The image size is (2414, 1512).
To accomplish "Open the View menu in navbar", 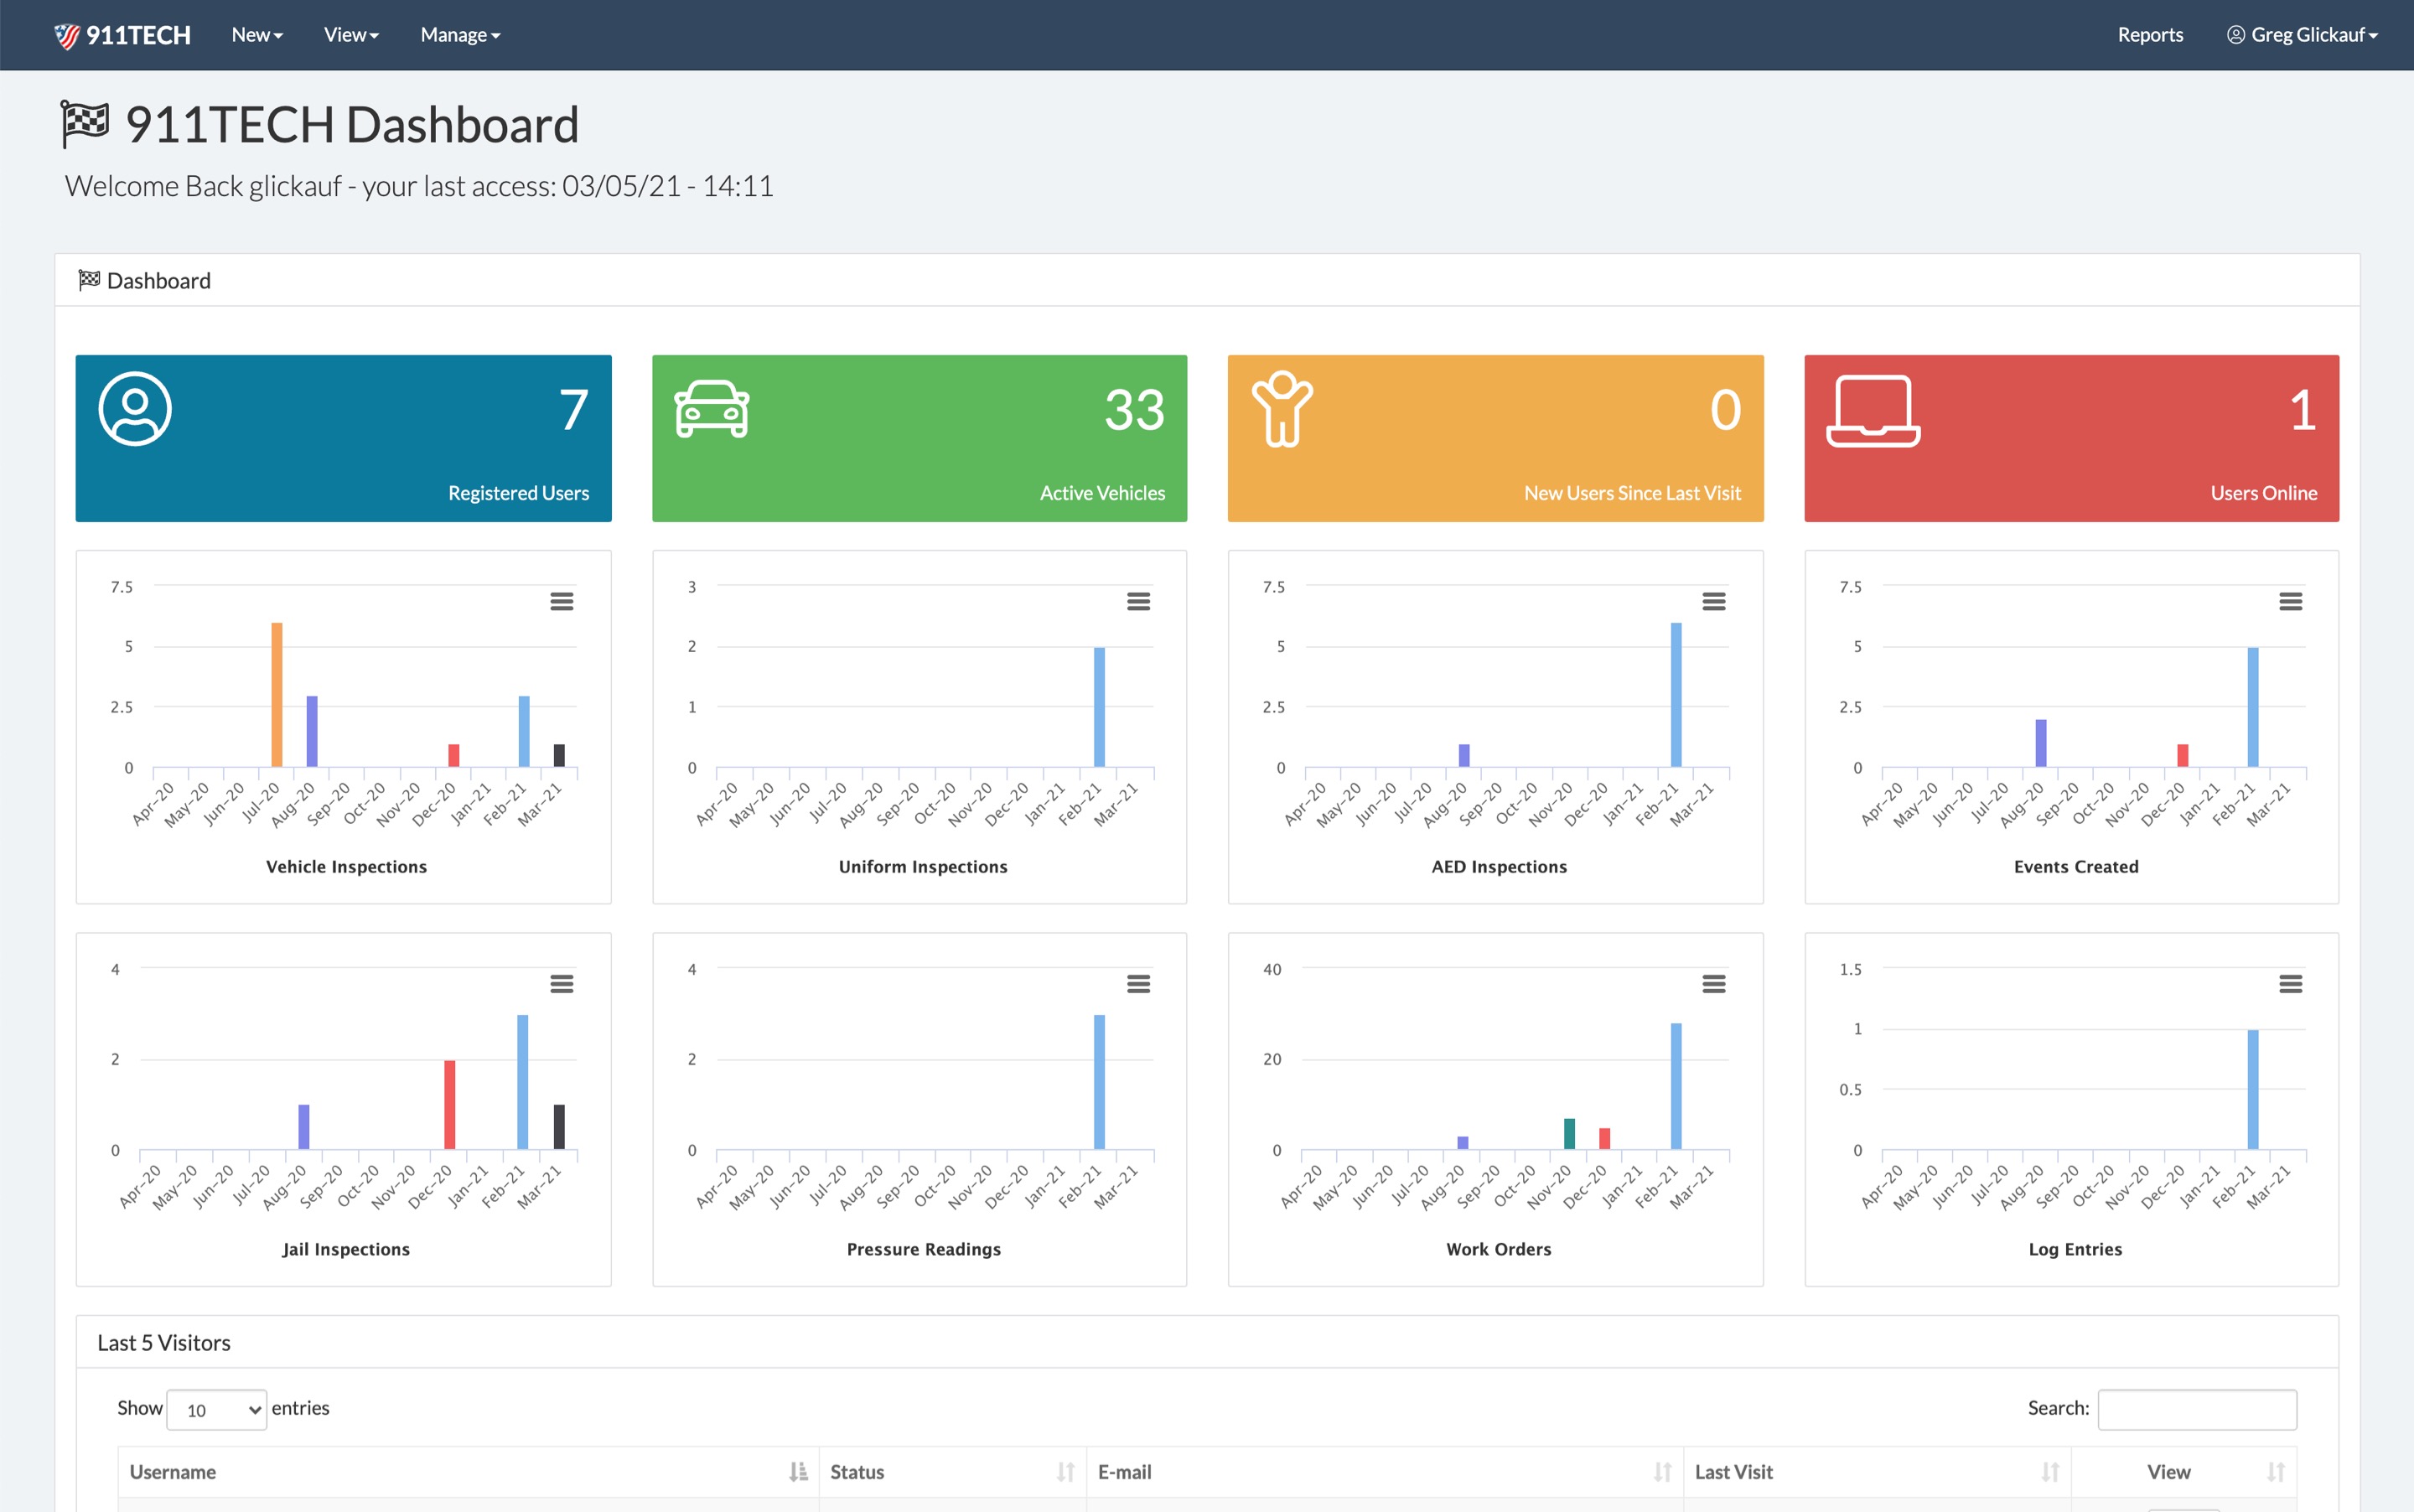I will [351, 35].
